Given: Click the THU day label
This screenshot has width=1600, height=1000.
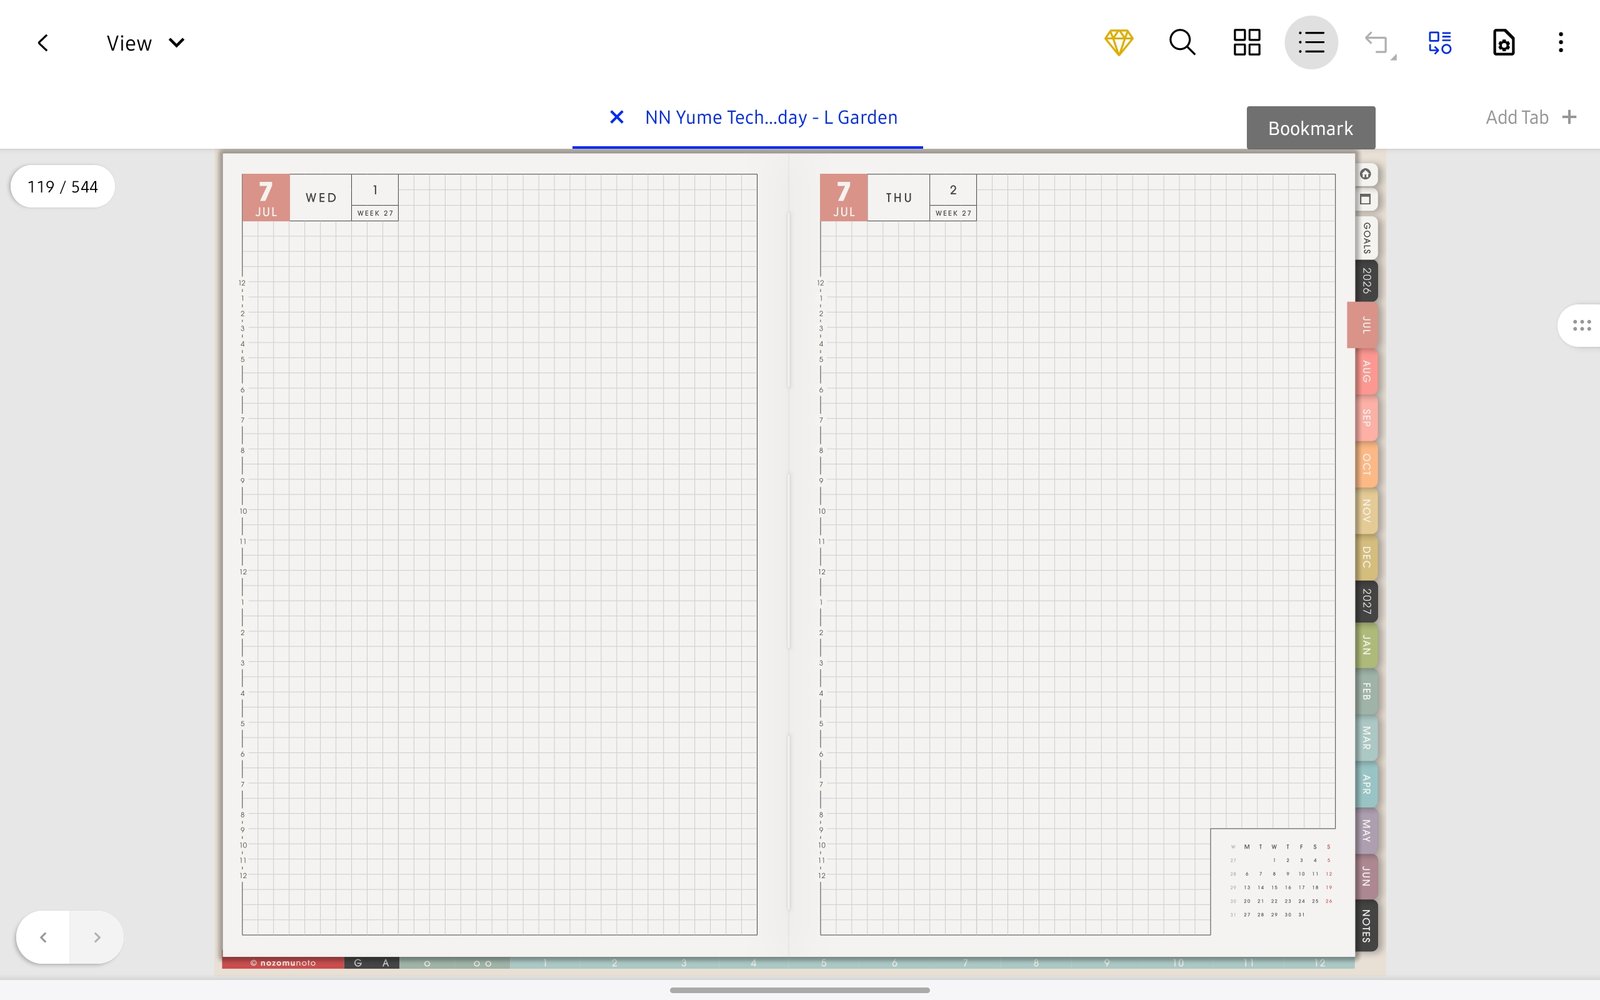Looking at the screenshot, I should [x=899, y=198].
